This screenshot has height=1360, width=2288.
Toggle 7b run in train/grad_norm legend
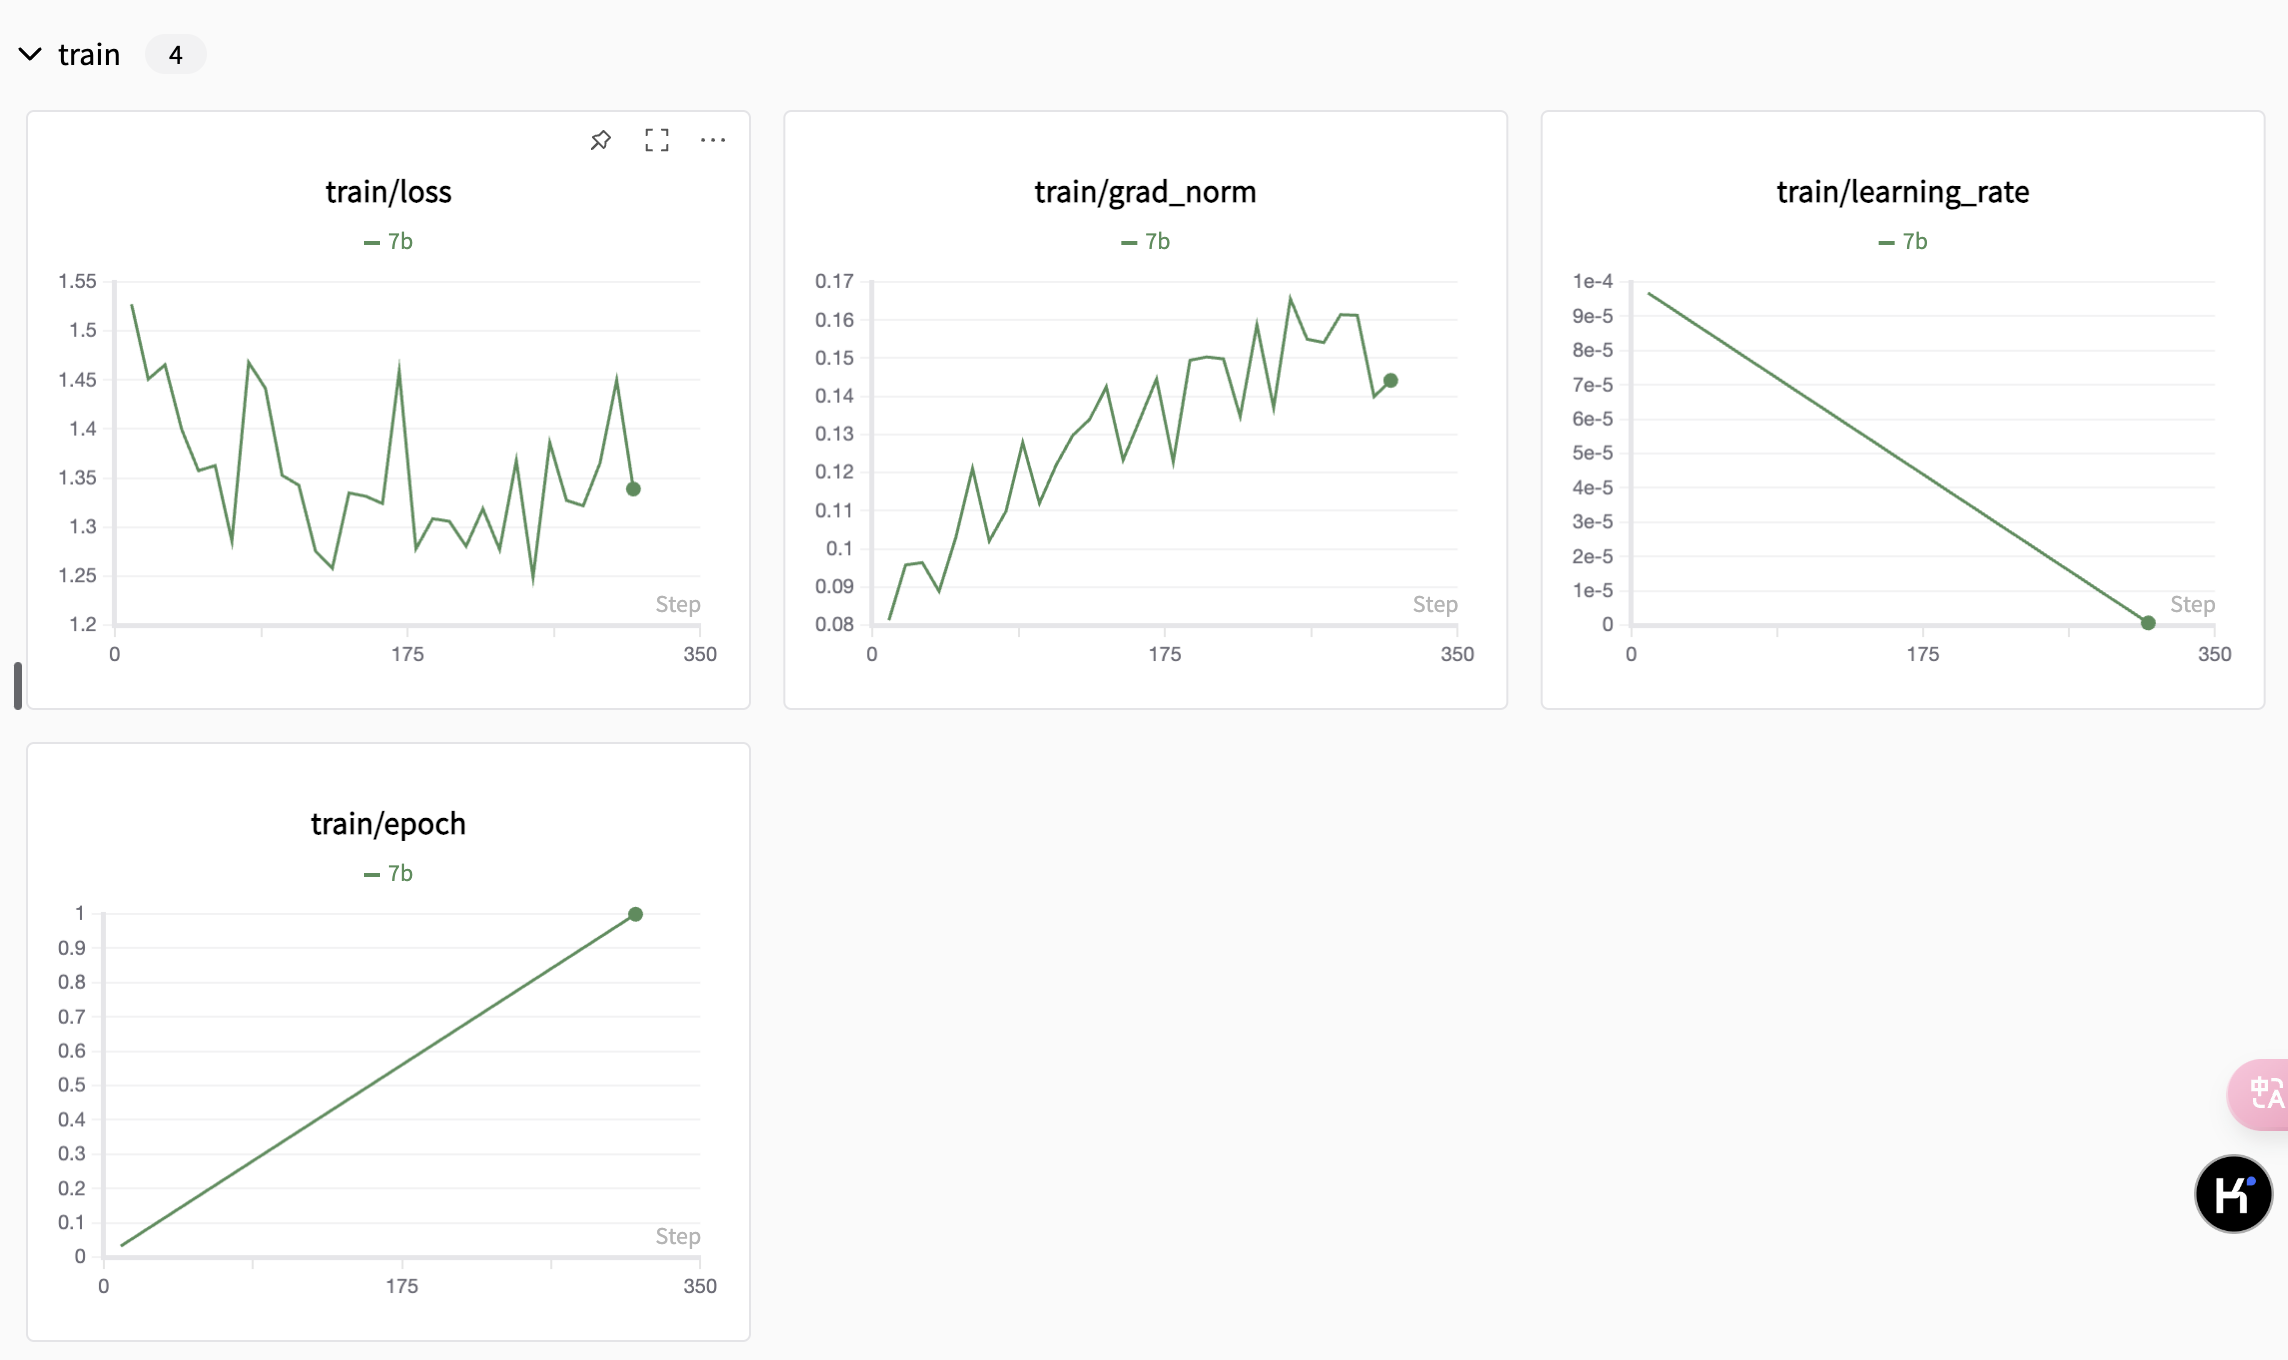tap(1146, 241)
